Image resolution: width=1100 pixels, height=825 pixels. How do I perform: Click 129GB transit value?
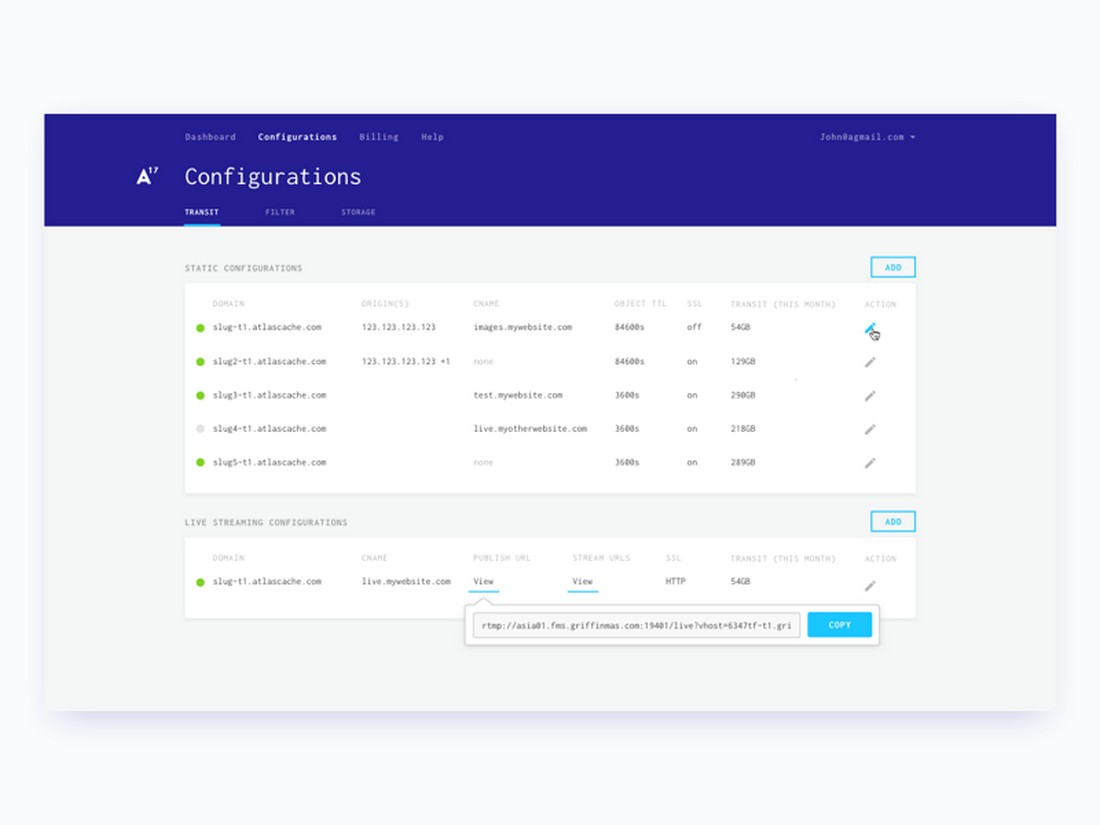(x=743, y=361)
